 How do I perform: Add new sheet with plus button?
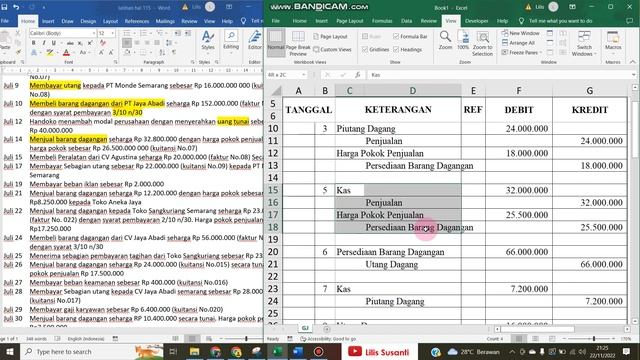pyautogui.click(x=327, y=329)
